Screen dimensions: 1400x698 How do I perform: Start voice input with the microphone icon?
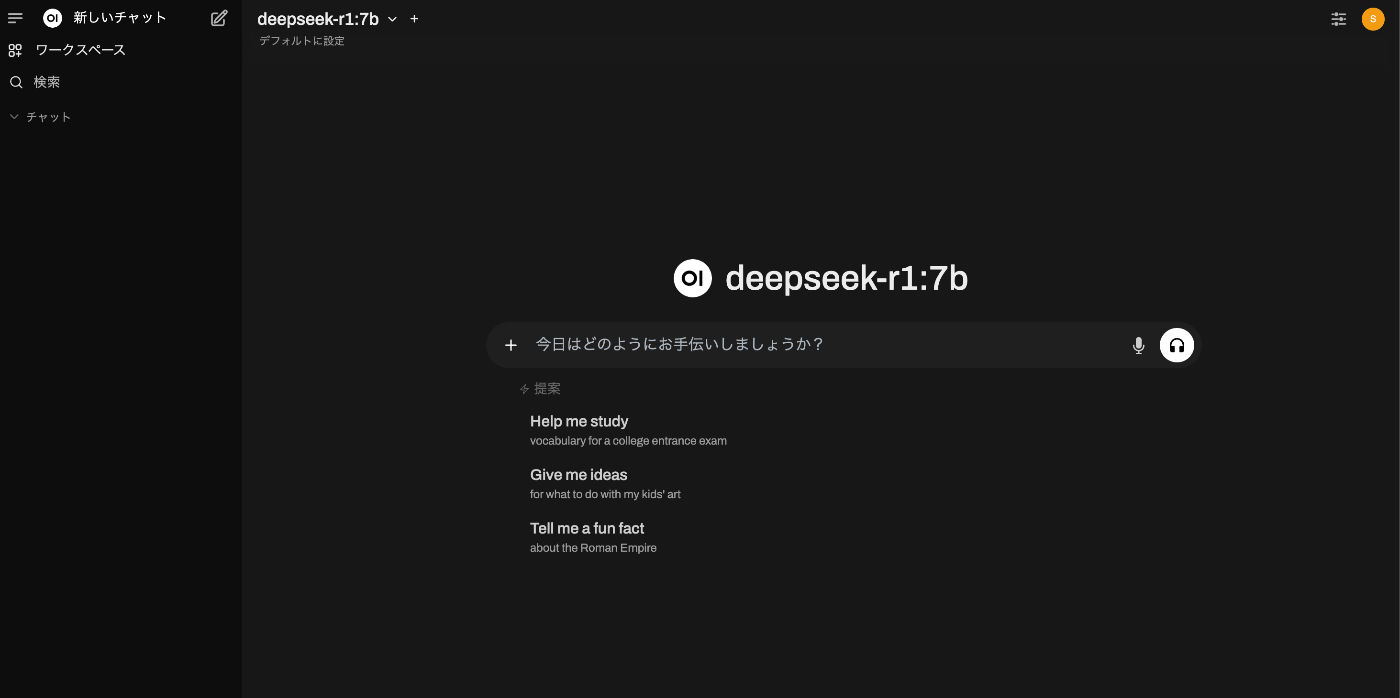coord(1138,345)
